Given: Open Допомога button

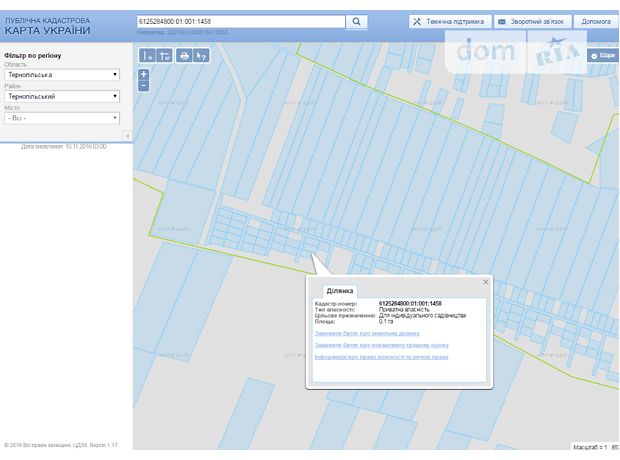Looking at the screenshot, I should point(595,22).
